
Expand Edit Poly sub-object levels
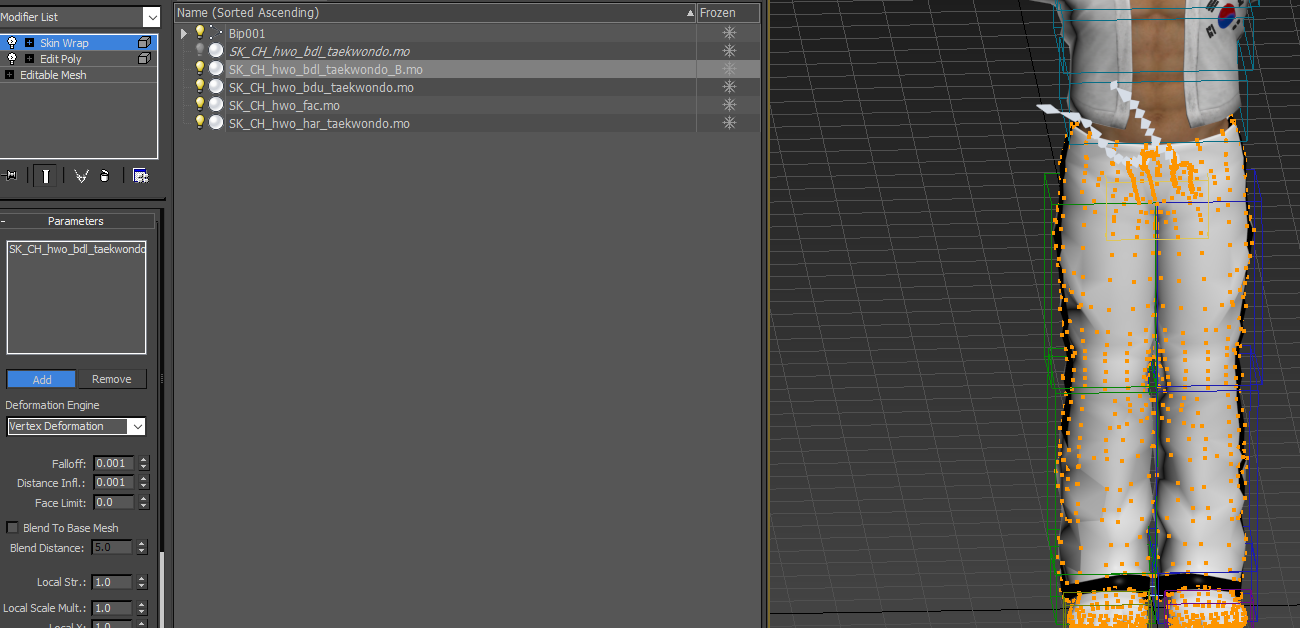point(29,59)
